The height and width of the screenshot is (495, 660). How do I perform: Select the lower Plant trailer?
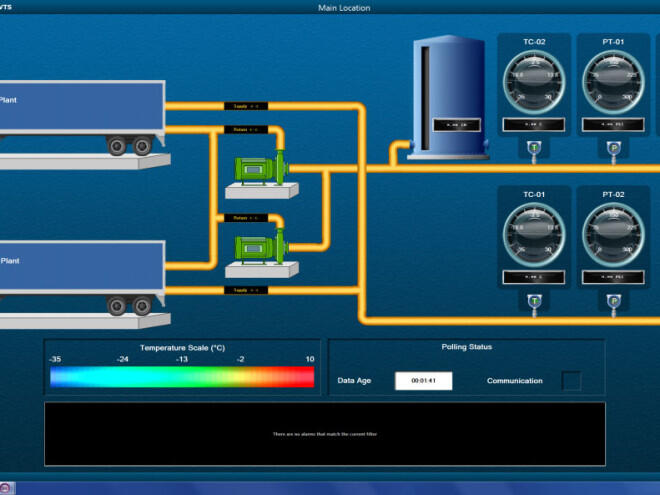(82, 278)
